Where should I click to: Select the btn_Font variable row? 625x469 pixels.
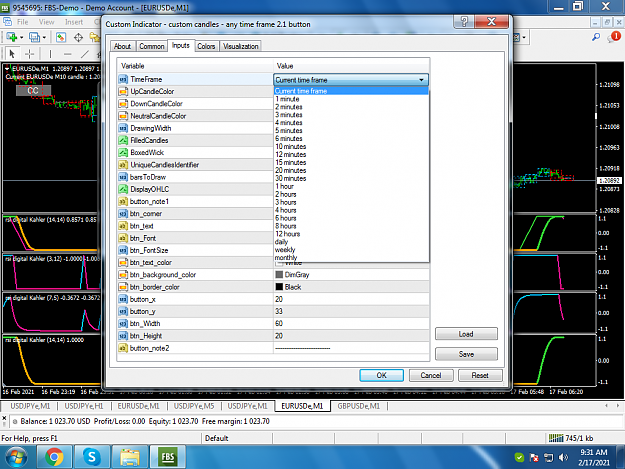pos(195,238)
